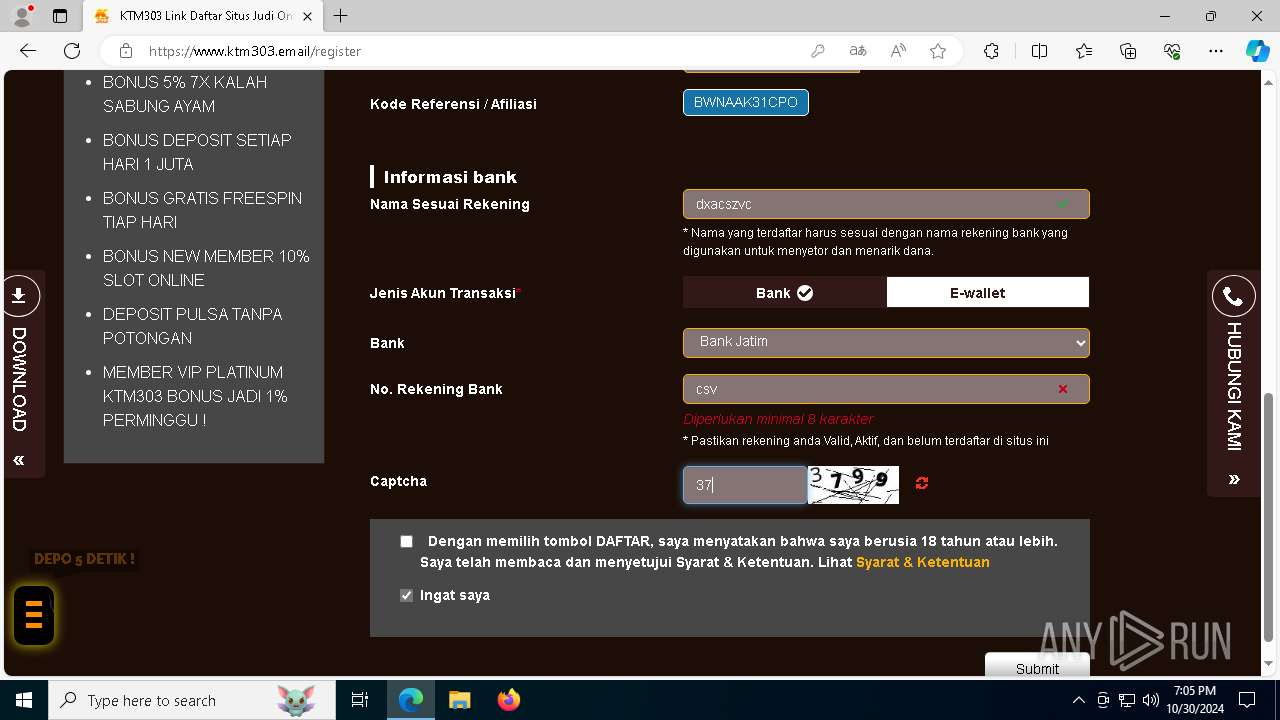Toggle split screen view
This screenshot has height=720, width=1280.
1039,51
